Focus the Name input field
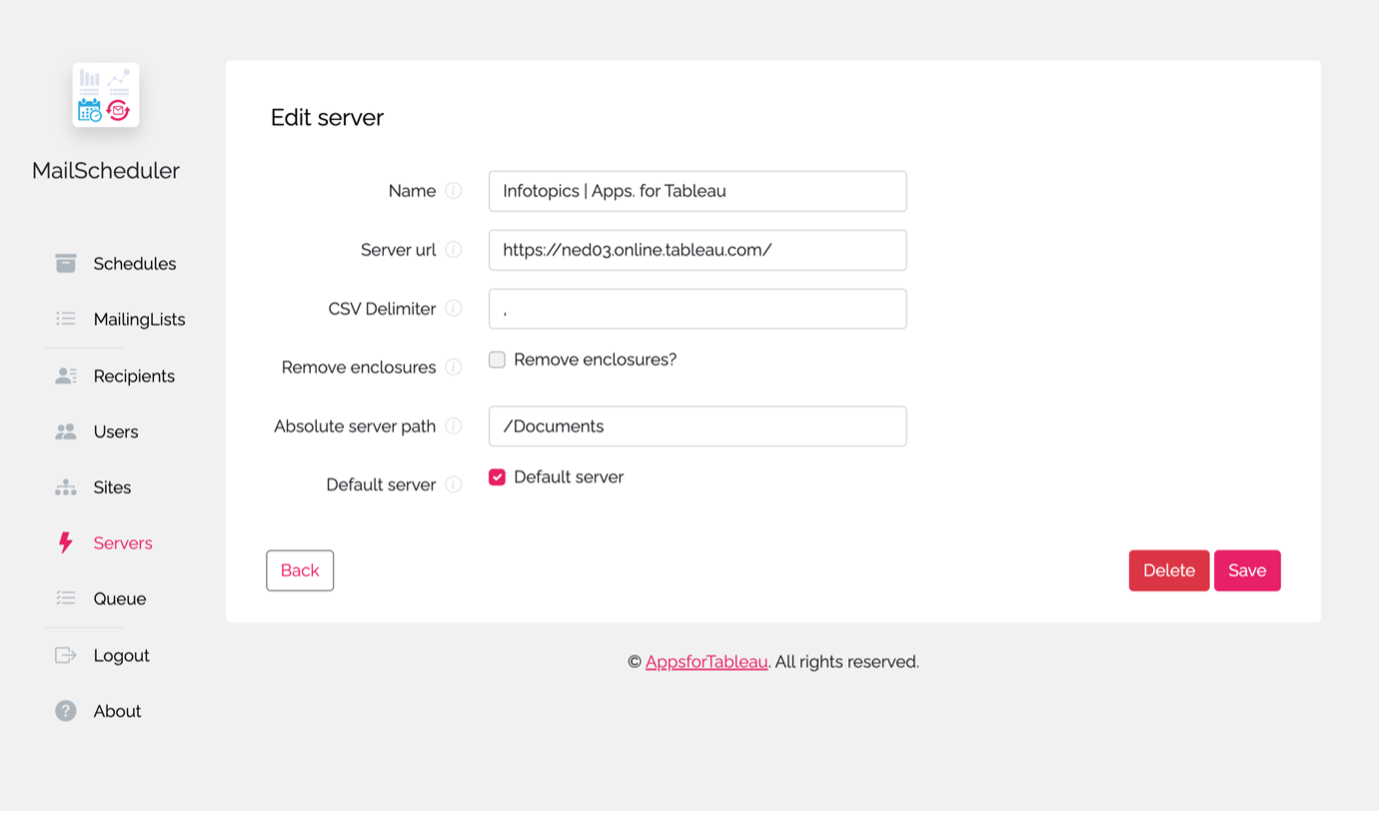This screenshot has height=815, width=1384. [x=698, y=191]
